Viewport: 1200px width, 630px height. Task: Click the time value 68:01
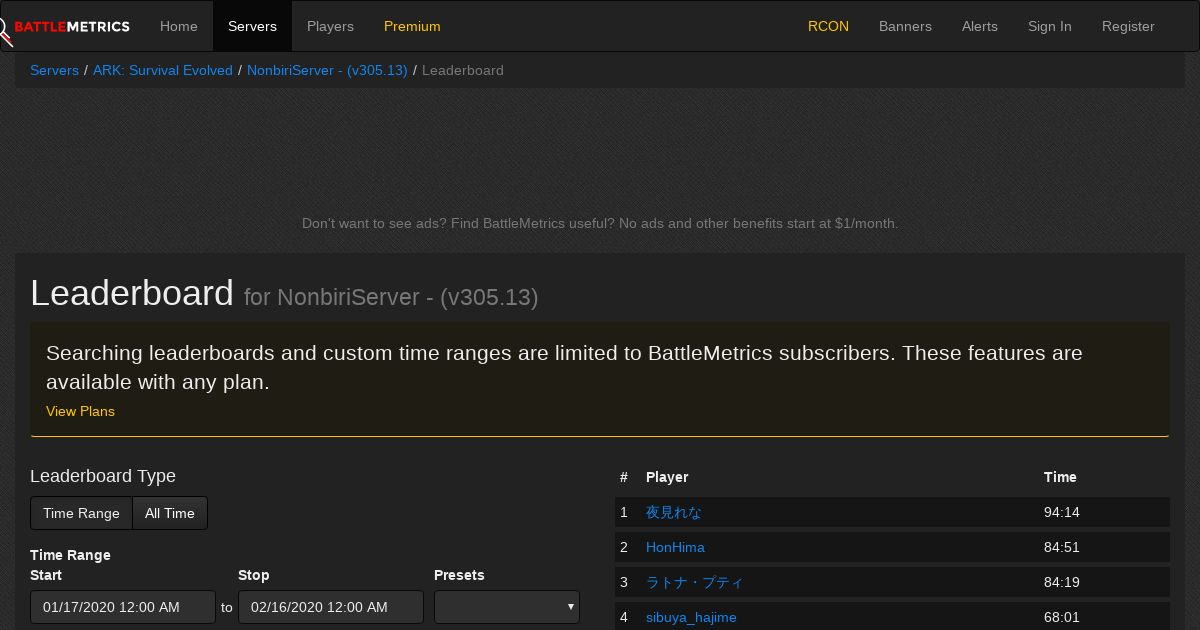[x=1062, y=617]
